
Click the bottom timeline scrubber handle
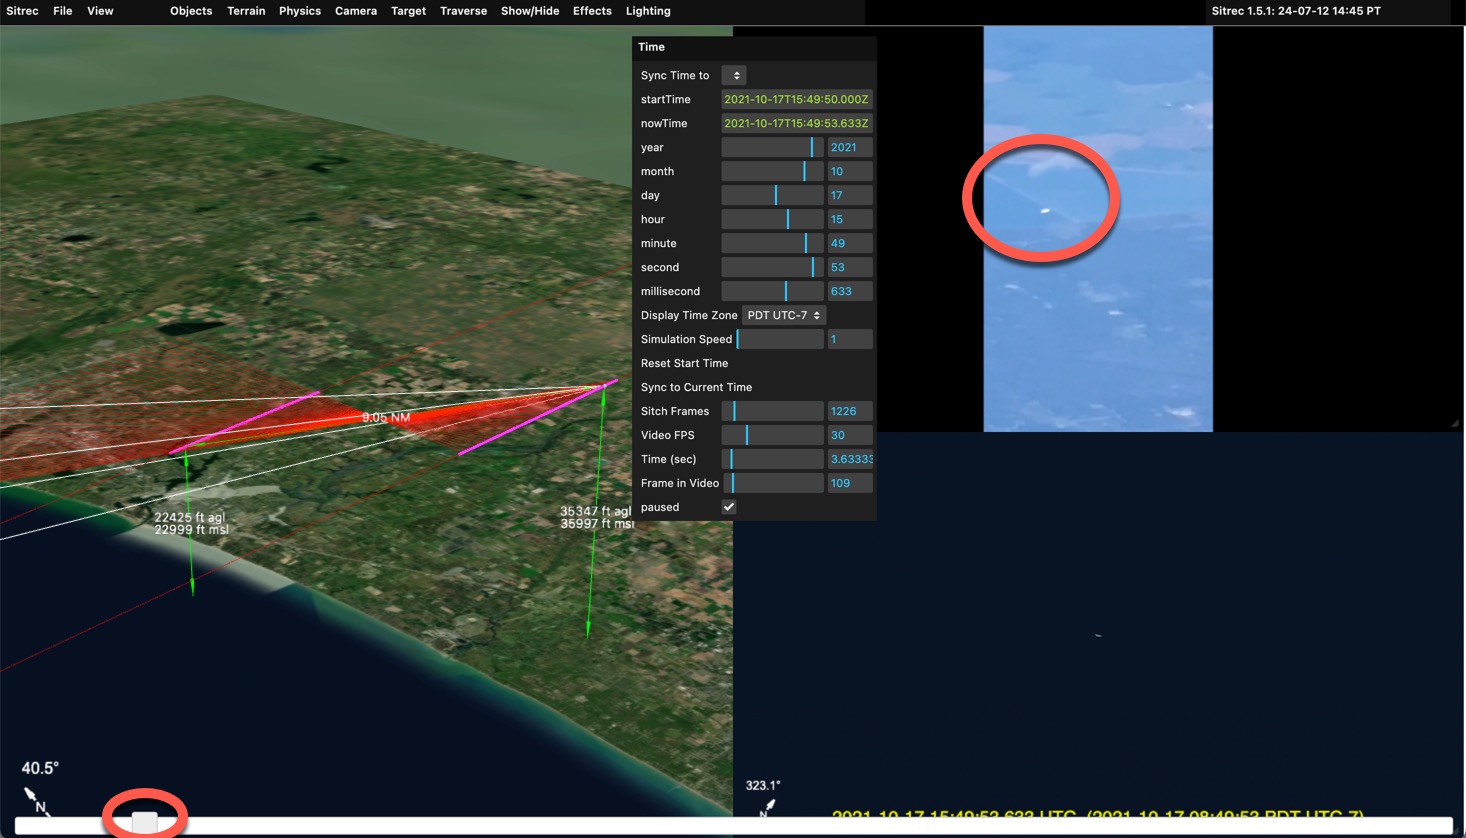coord(145,822)
